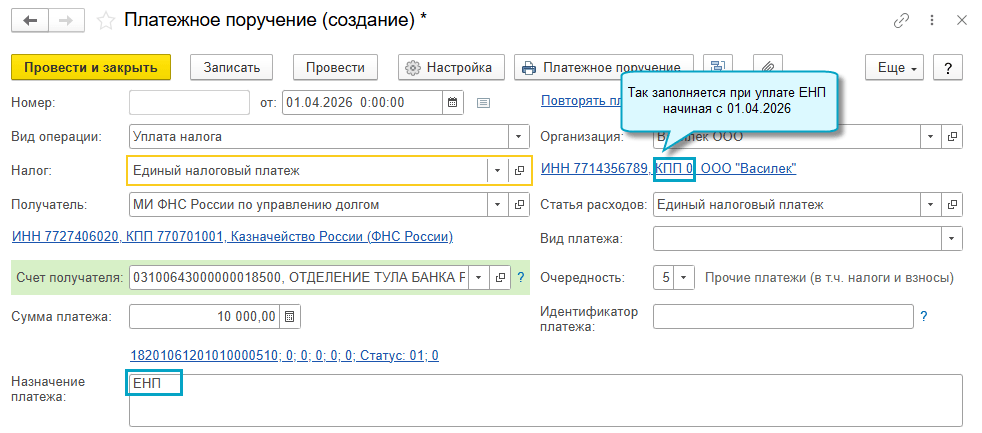The height and width of the screenshot is (433, 982).
Task: Open the Настройка settings button
Action: 450,67
